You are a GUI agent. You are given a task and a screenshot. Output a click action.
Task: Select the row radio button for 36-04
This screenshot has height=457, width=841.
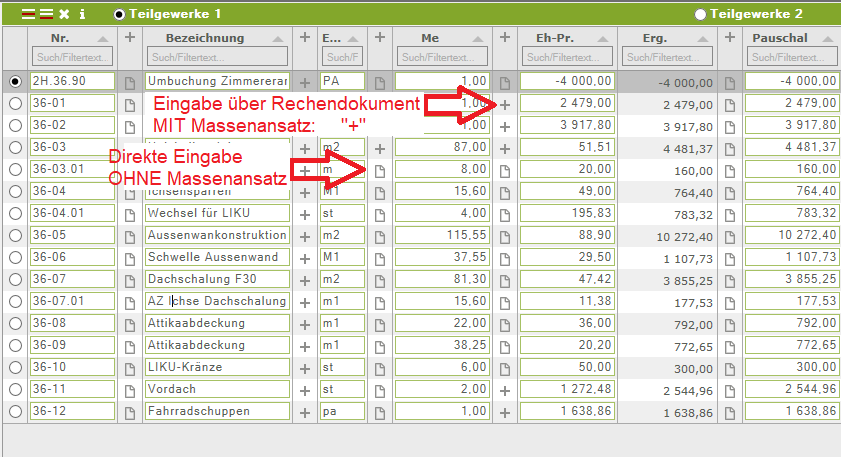click(x=15, y=191)
